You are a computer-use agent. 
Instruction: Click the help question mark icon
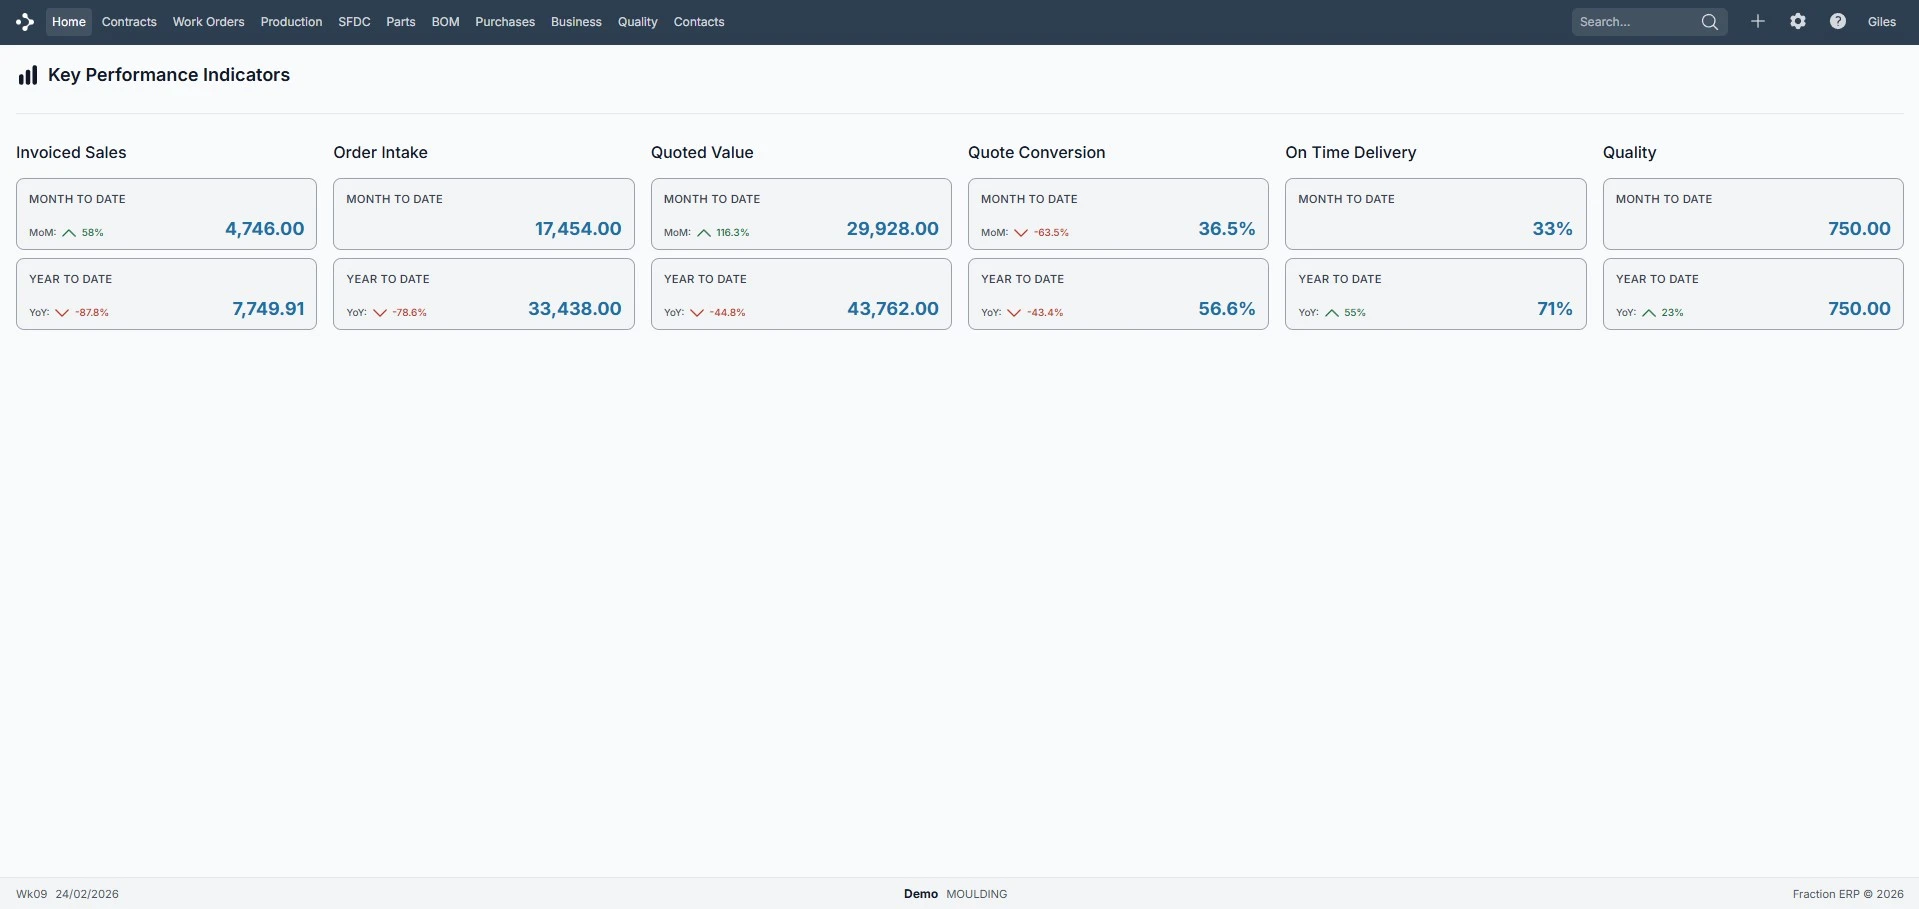(1838, 21)
